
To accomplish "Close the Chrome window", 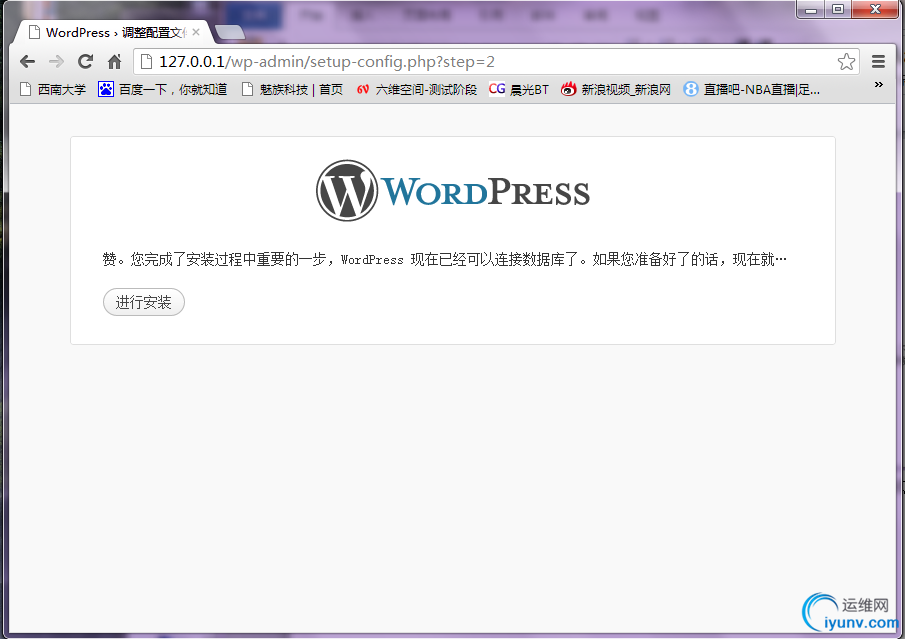I will (x=875, y=10).
